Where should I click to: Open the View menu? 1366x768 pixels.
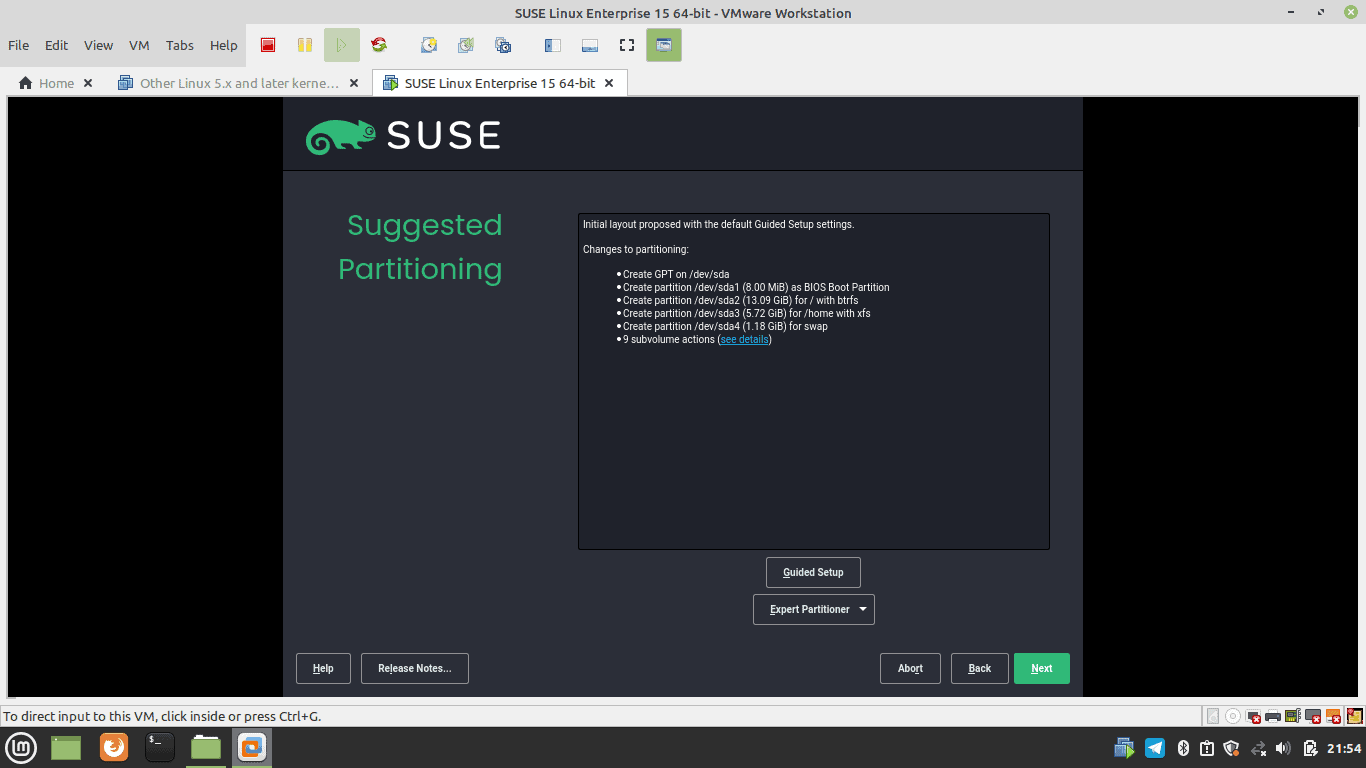point(98,45)
